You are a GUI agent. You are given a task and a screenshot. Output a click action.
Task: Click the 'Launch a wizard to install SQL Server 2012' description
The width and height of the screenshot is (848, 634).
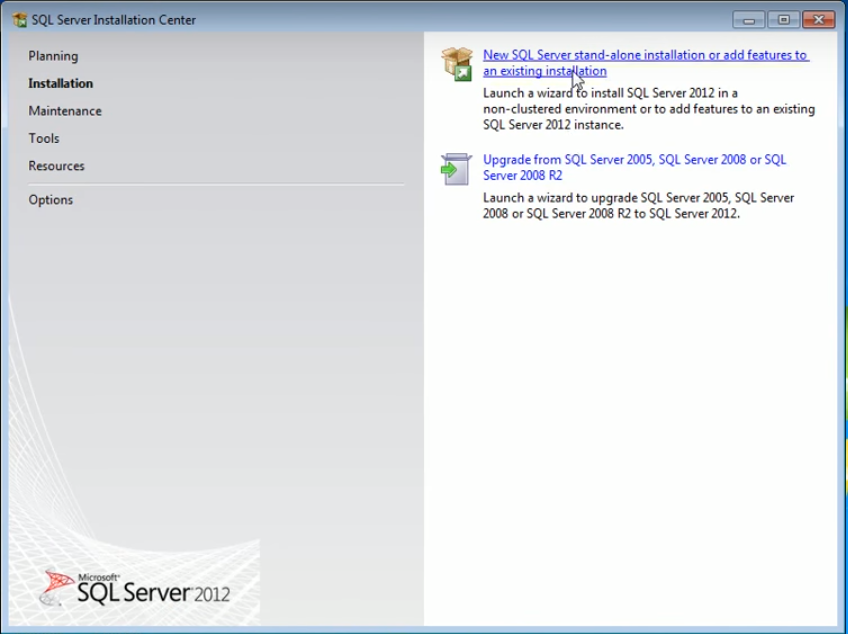point(648,109)
